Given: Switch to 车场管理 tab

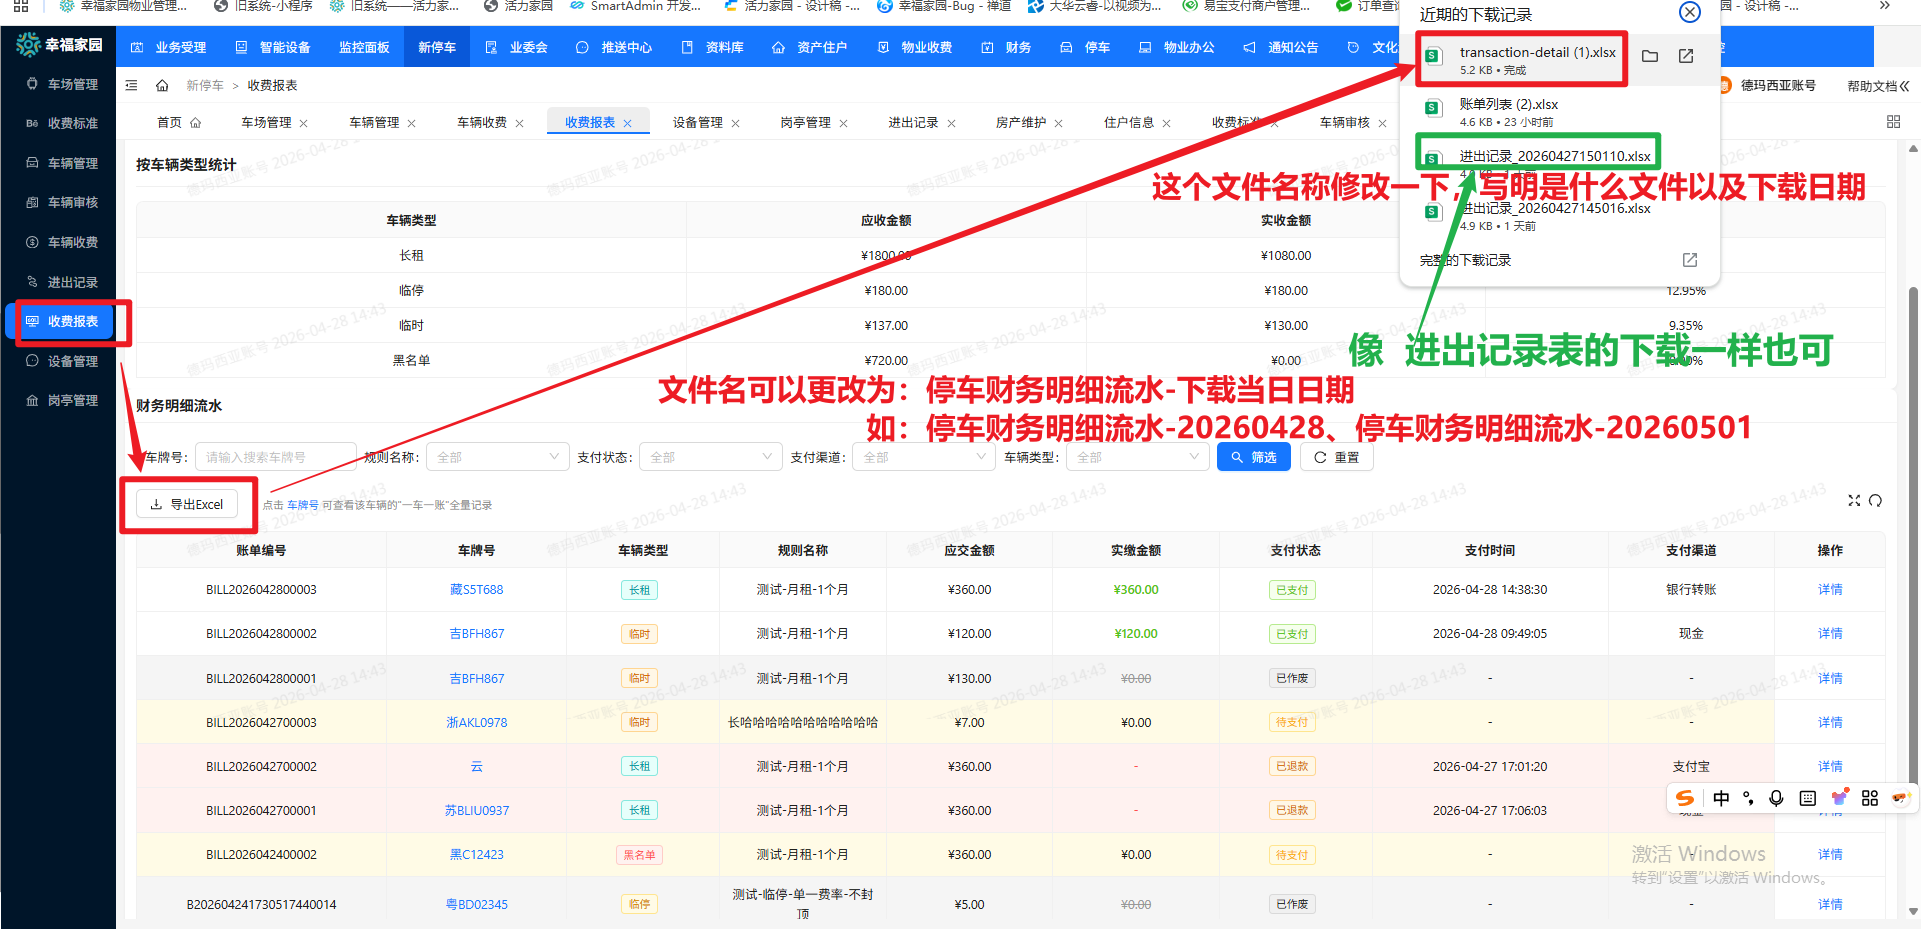Looking at the screenshot, I should (x=266, y=122).
